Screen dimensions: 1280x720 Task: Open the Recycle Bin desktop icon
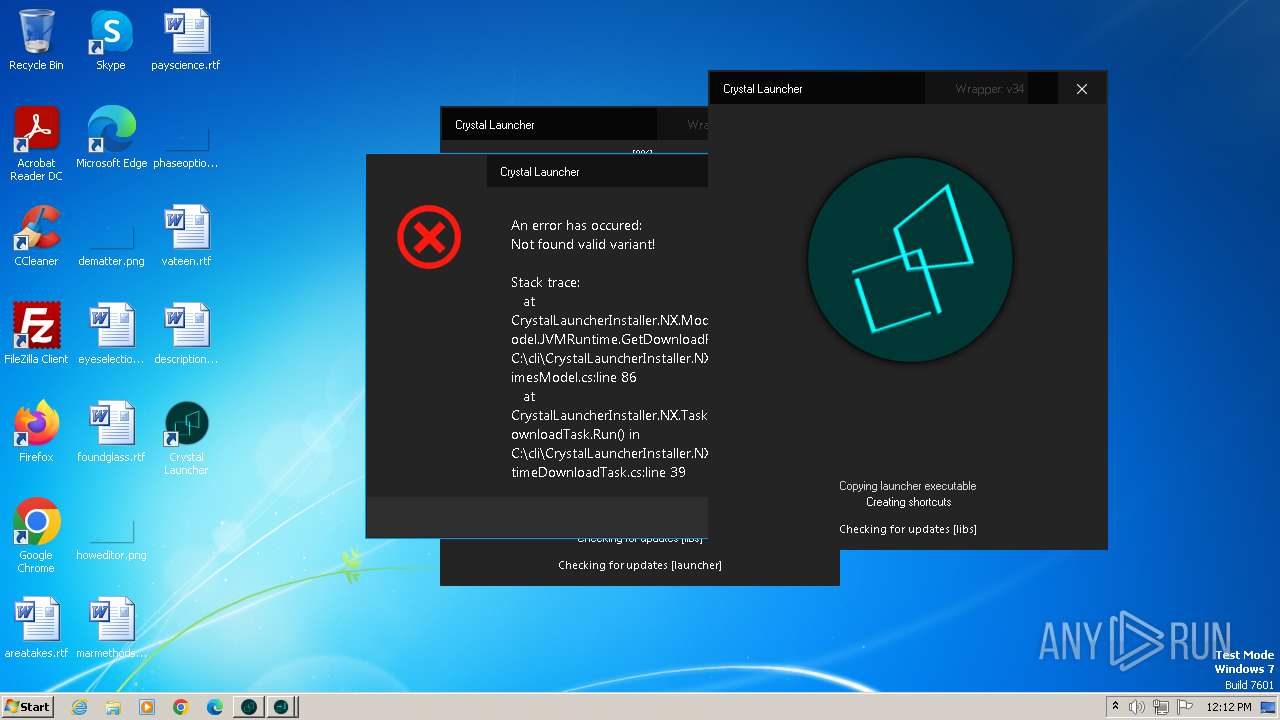36,40
